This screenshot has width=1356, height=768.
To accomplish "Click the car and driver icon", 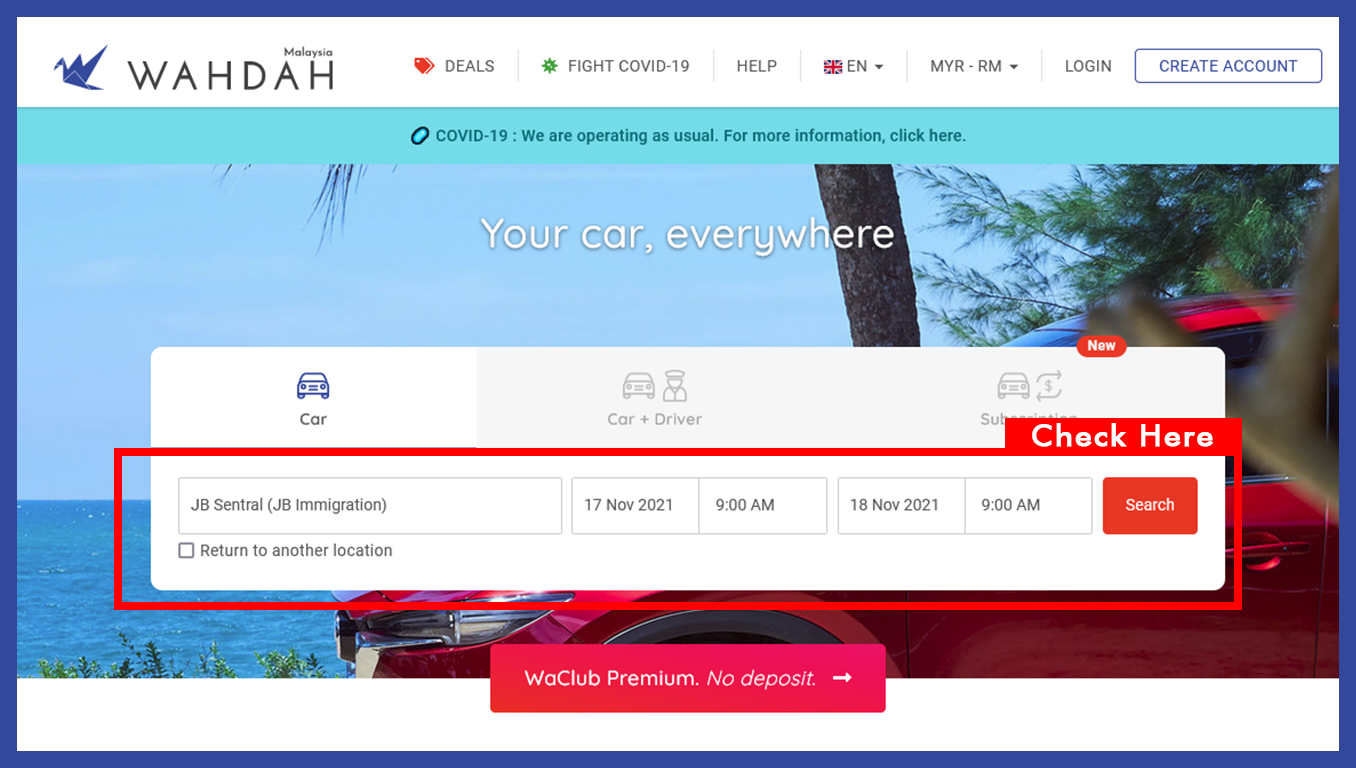I will tap(655, 385).
